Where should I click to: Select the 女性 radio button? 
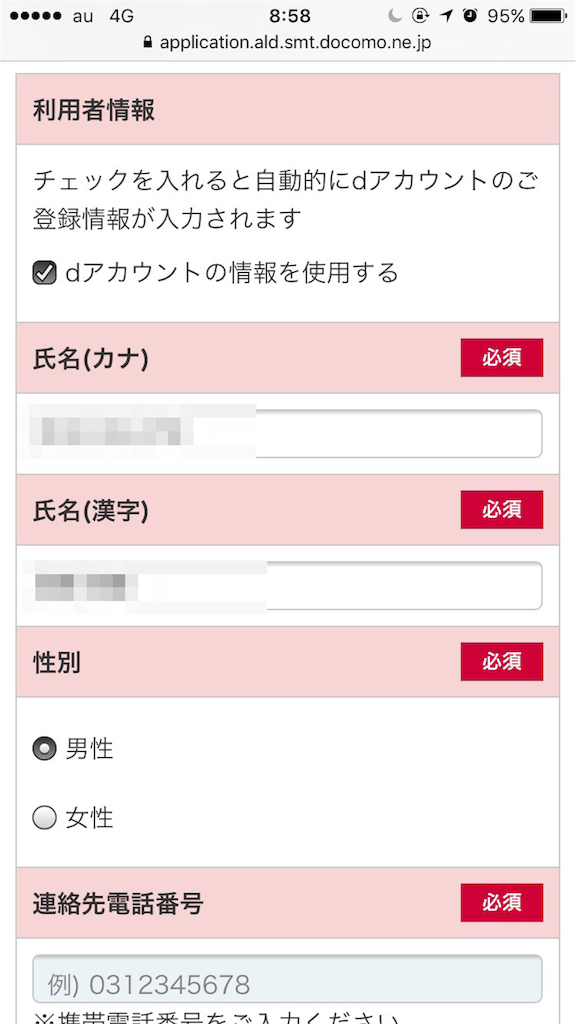point(44,818)
